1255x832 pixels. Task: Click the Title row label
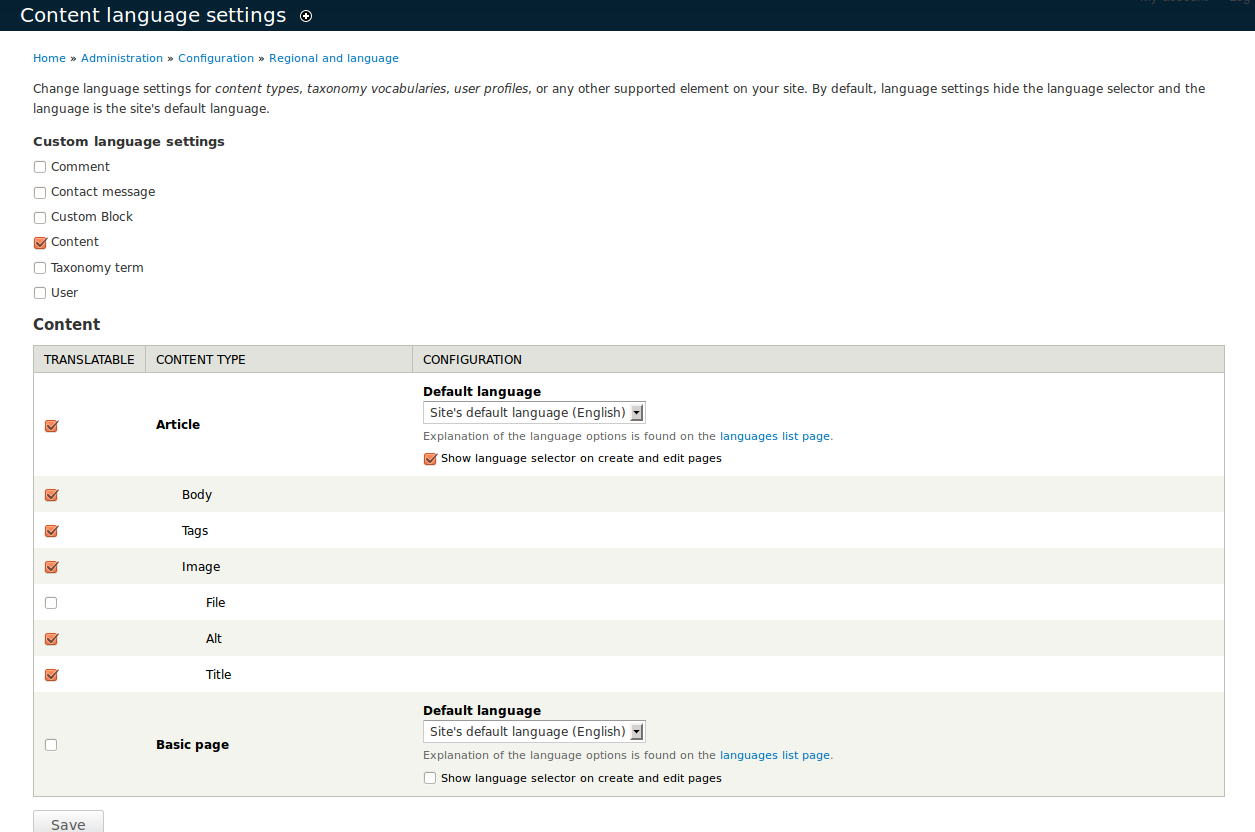(218, 675)
